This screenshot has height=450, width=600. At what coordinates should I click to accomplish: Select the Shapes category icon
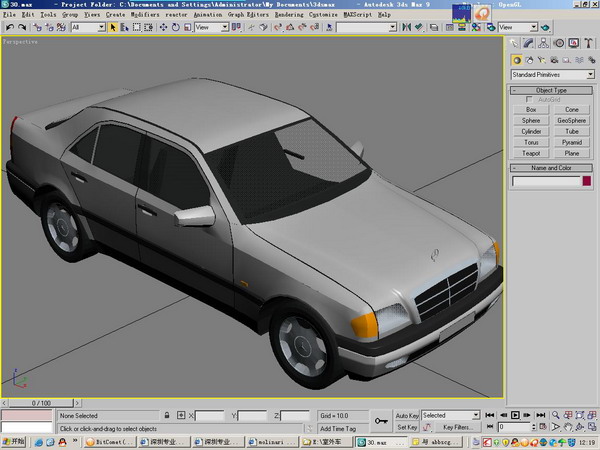[x=529, y=60]
